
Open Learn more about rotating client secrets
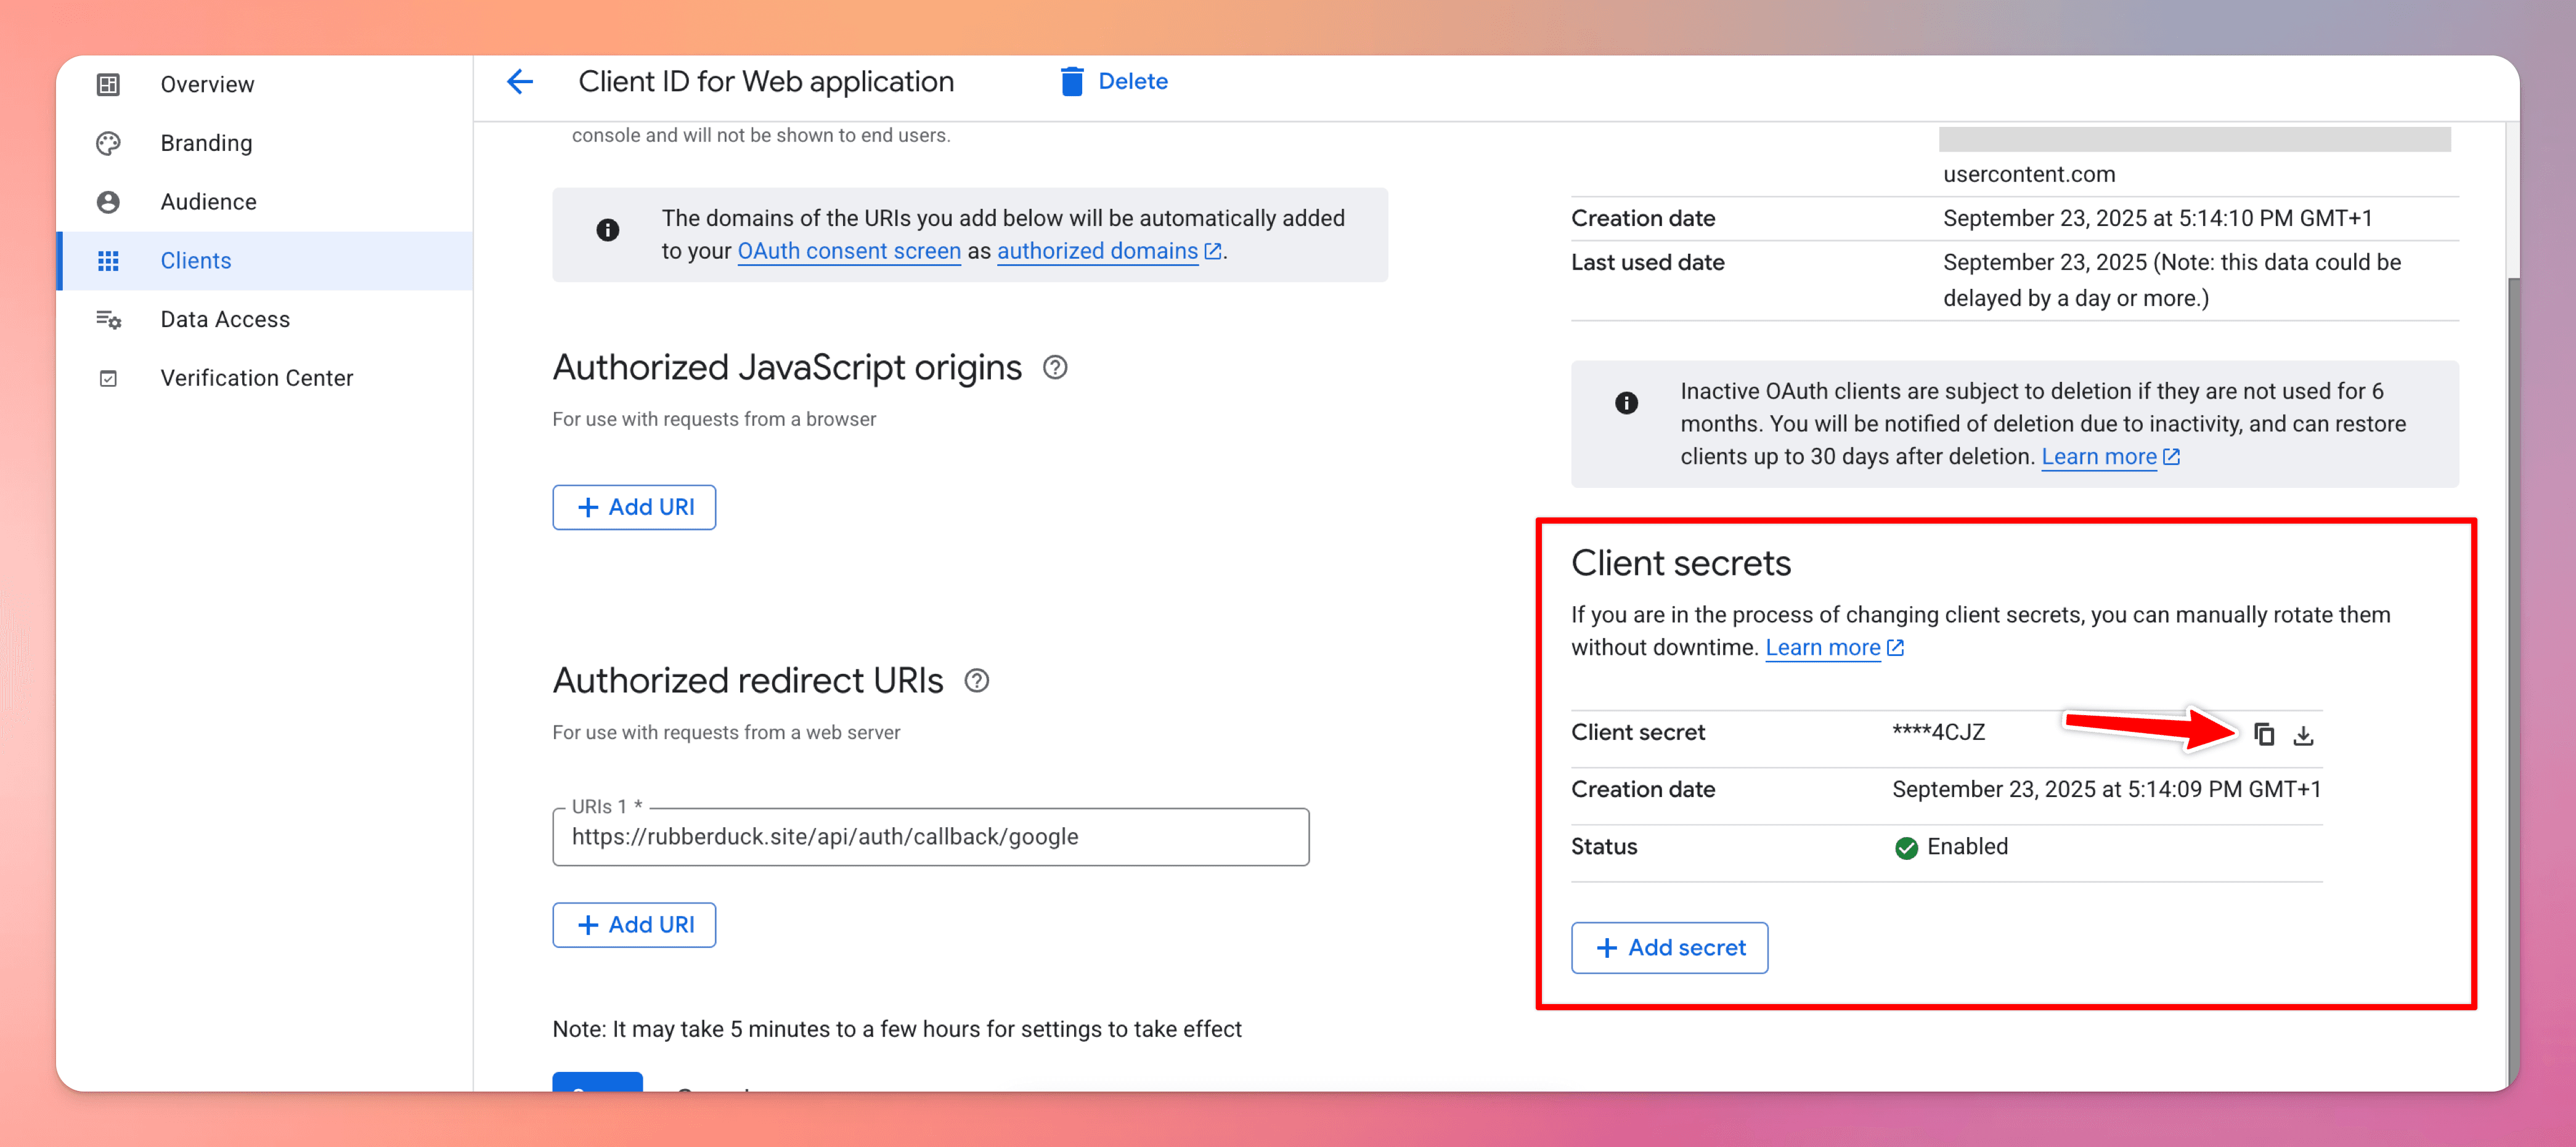[1834, 648]
